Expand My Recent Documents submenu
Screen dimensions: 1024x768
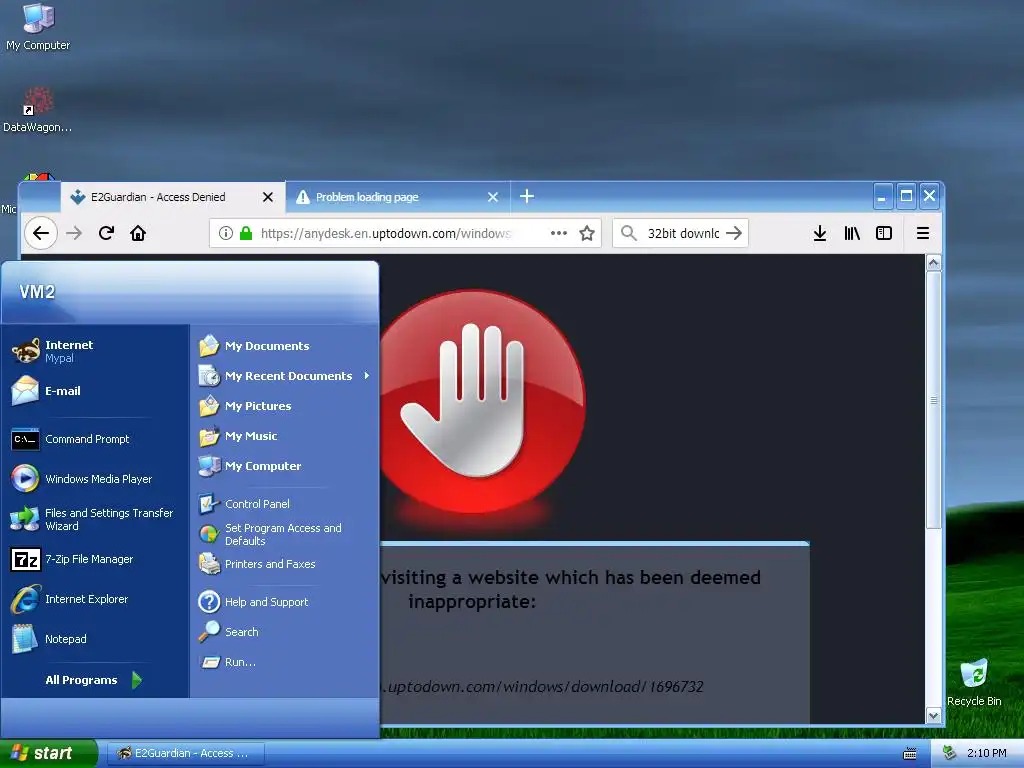285,376
